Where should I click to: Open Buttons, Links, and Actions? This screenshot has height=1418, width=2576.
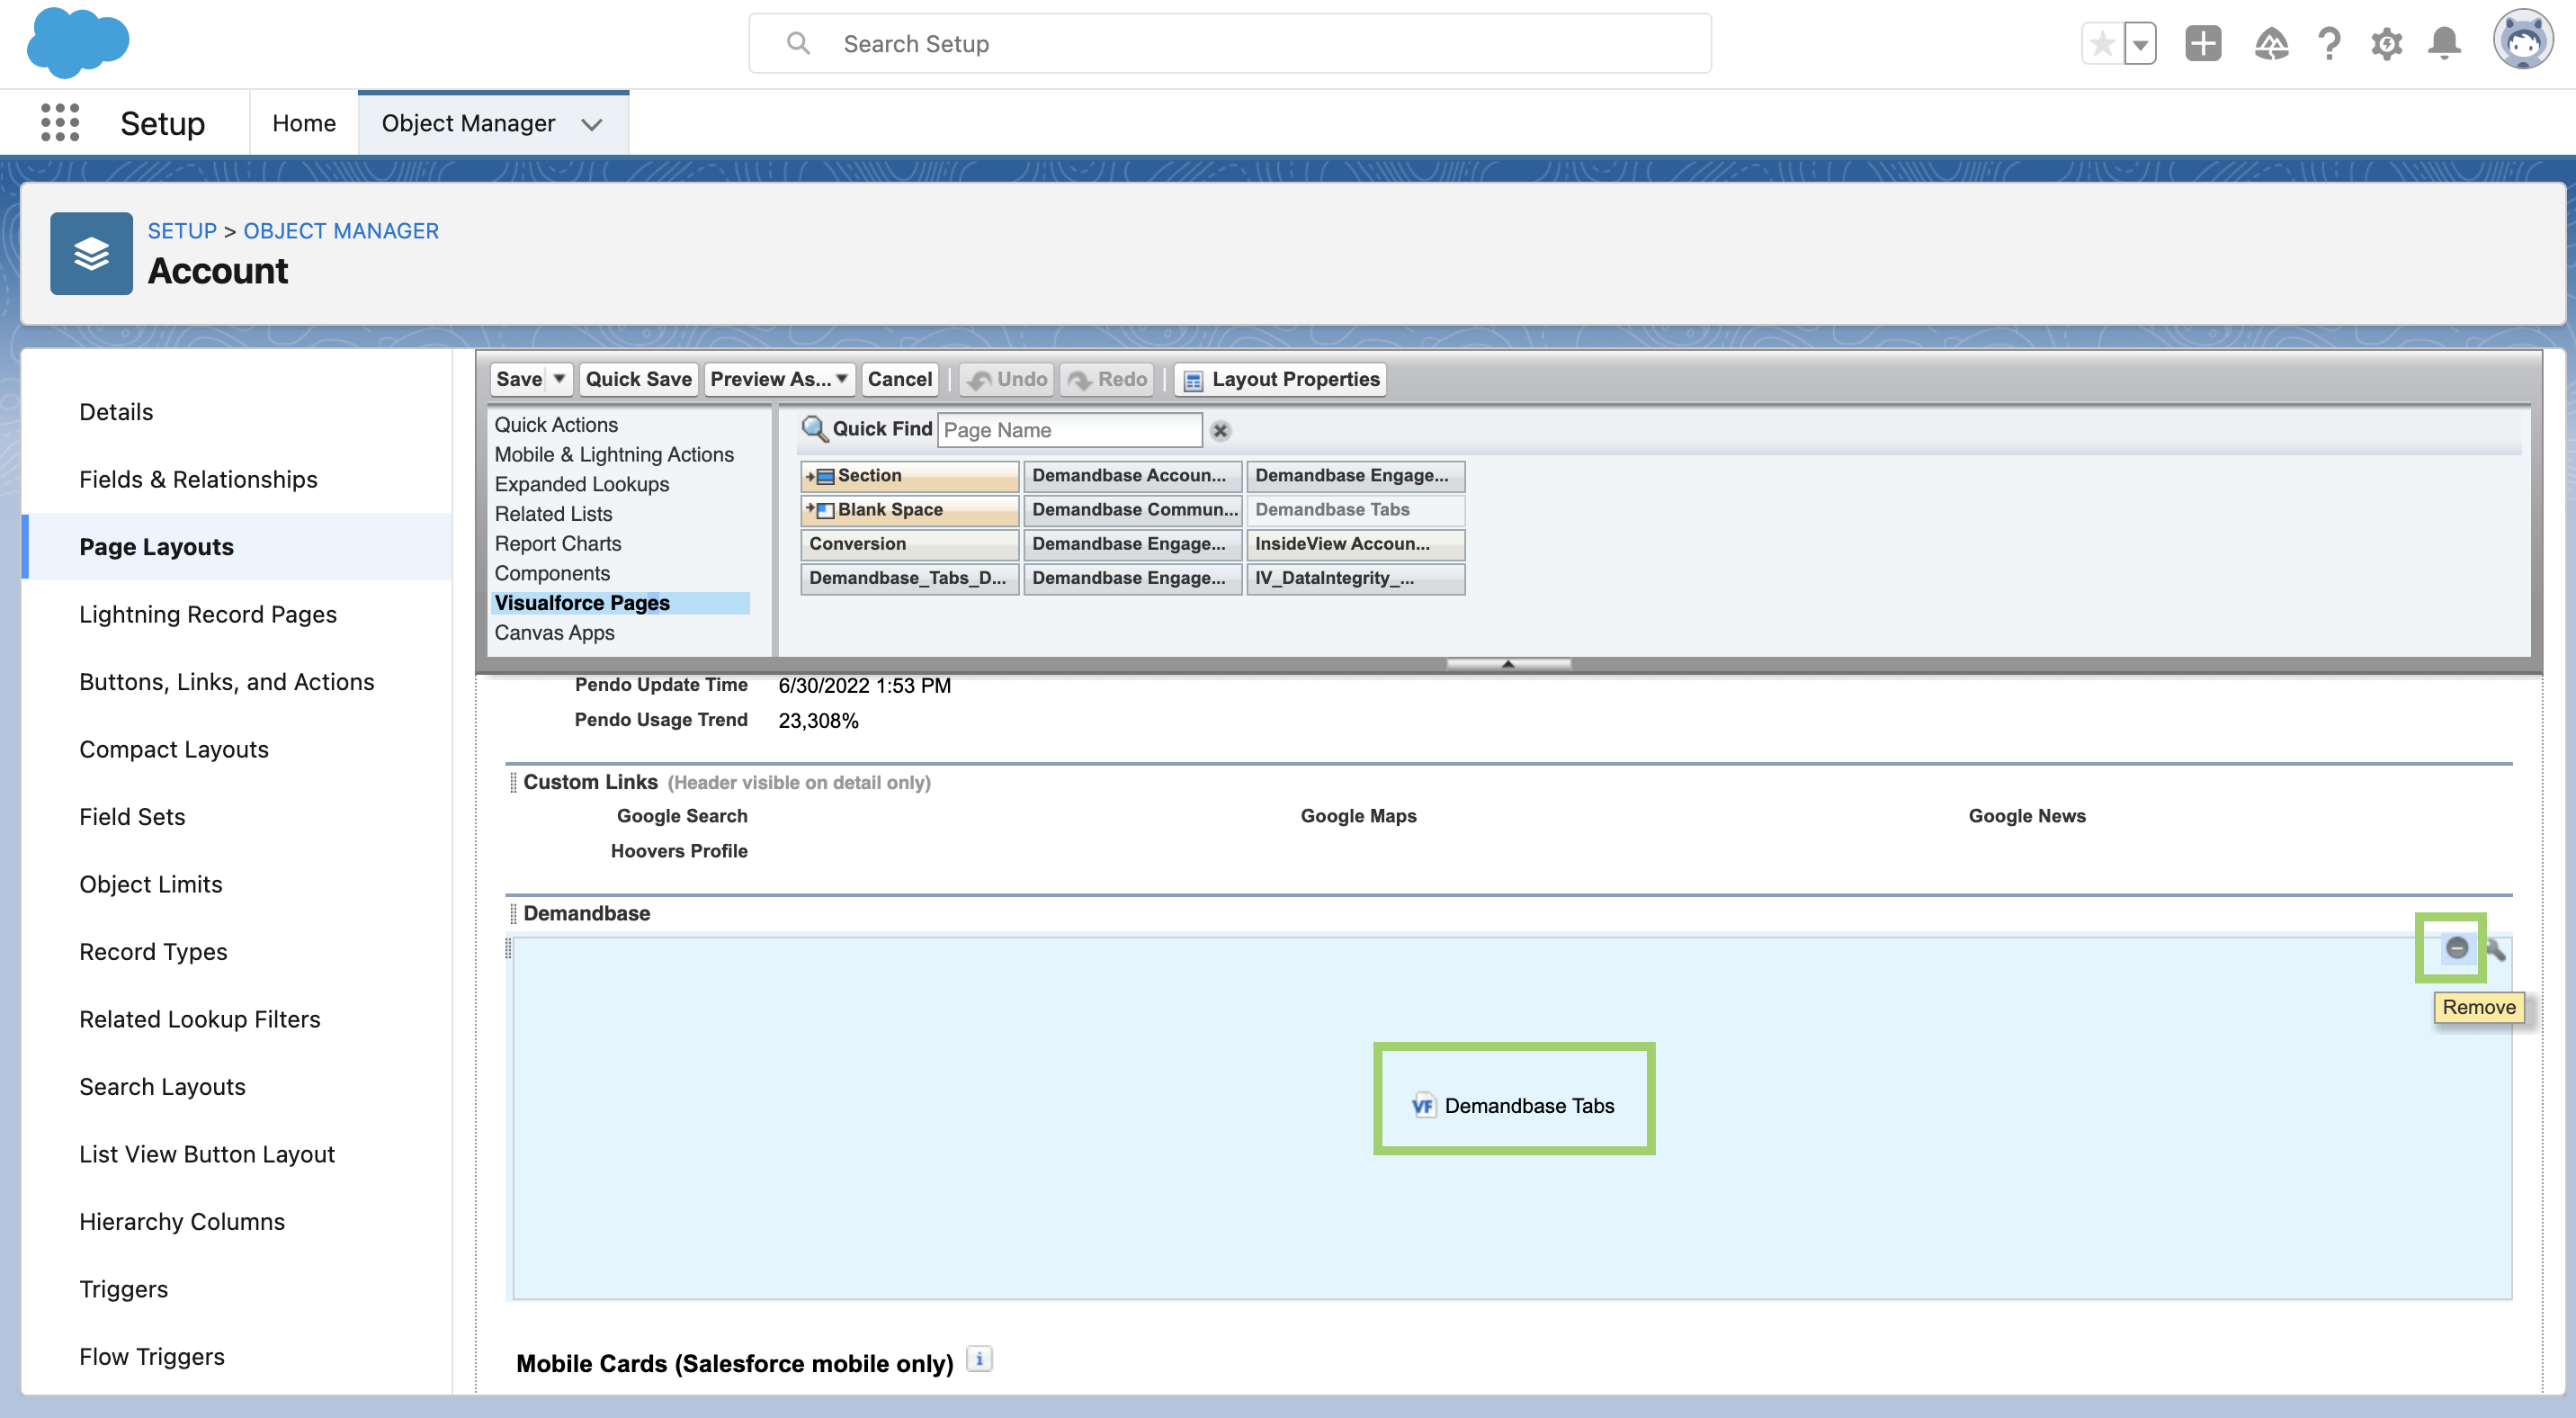pyautogui.click(x=227, y=682)
